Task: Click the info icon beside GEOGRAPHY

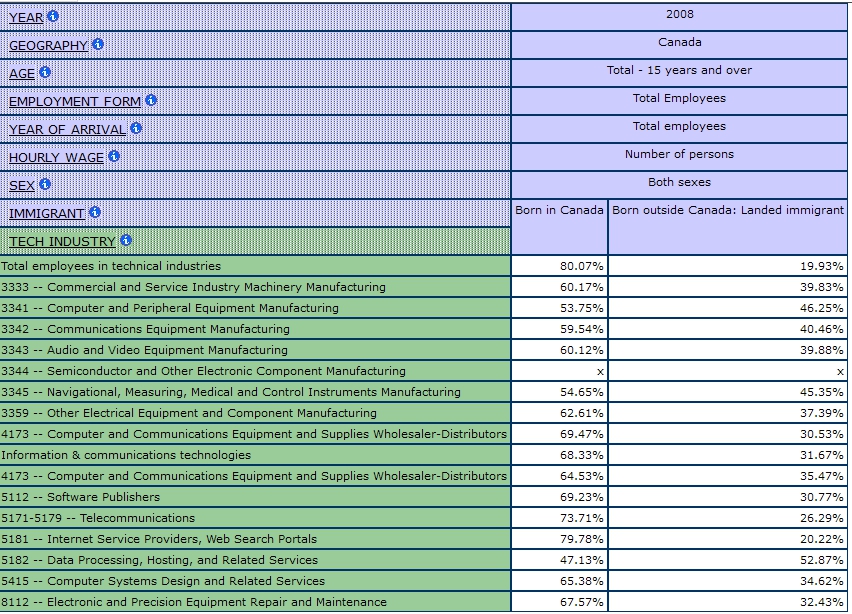Action: pyautogui.click(x=97, y=44)
